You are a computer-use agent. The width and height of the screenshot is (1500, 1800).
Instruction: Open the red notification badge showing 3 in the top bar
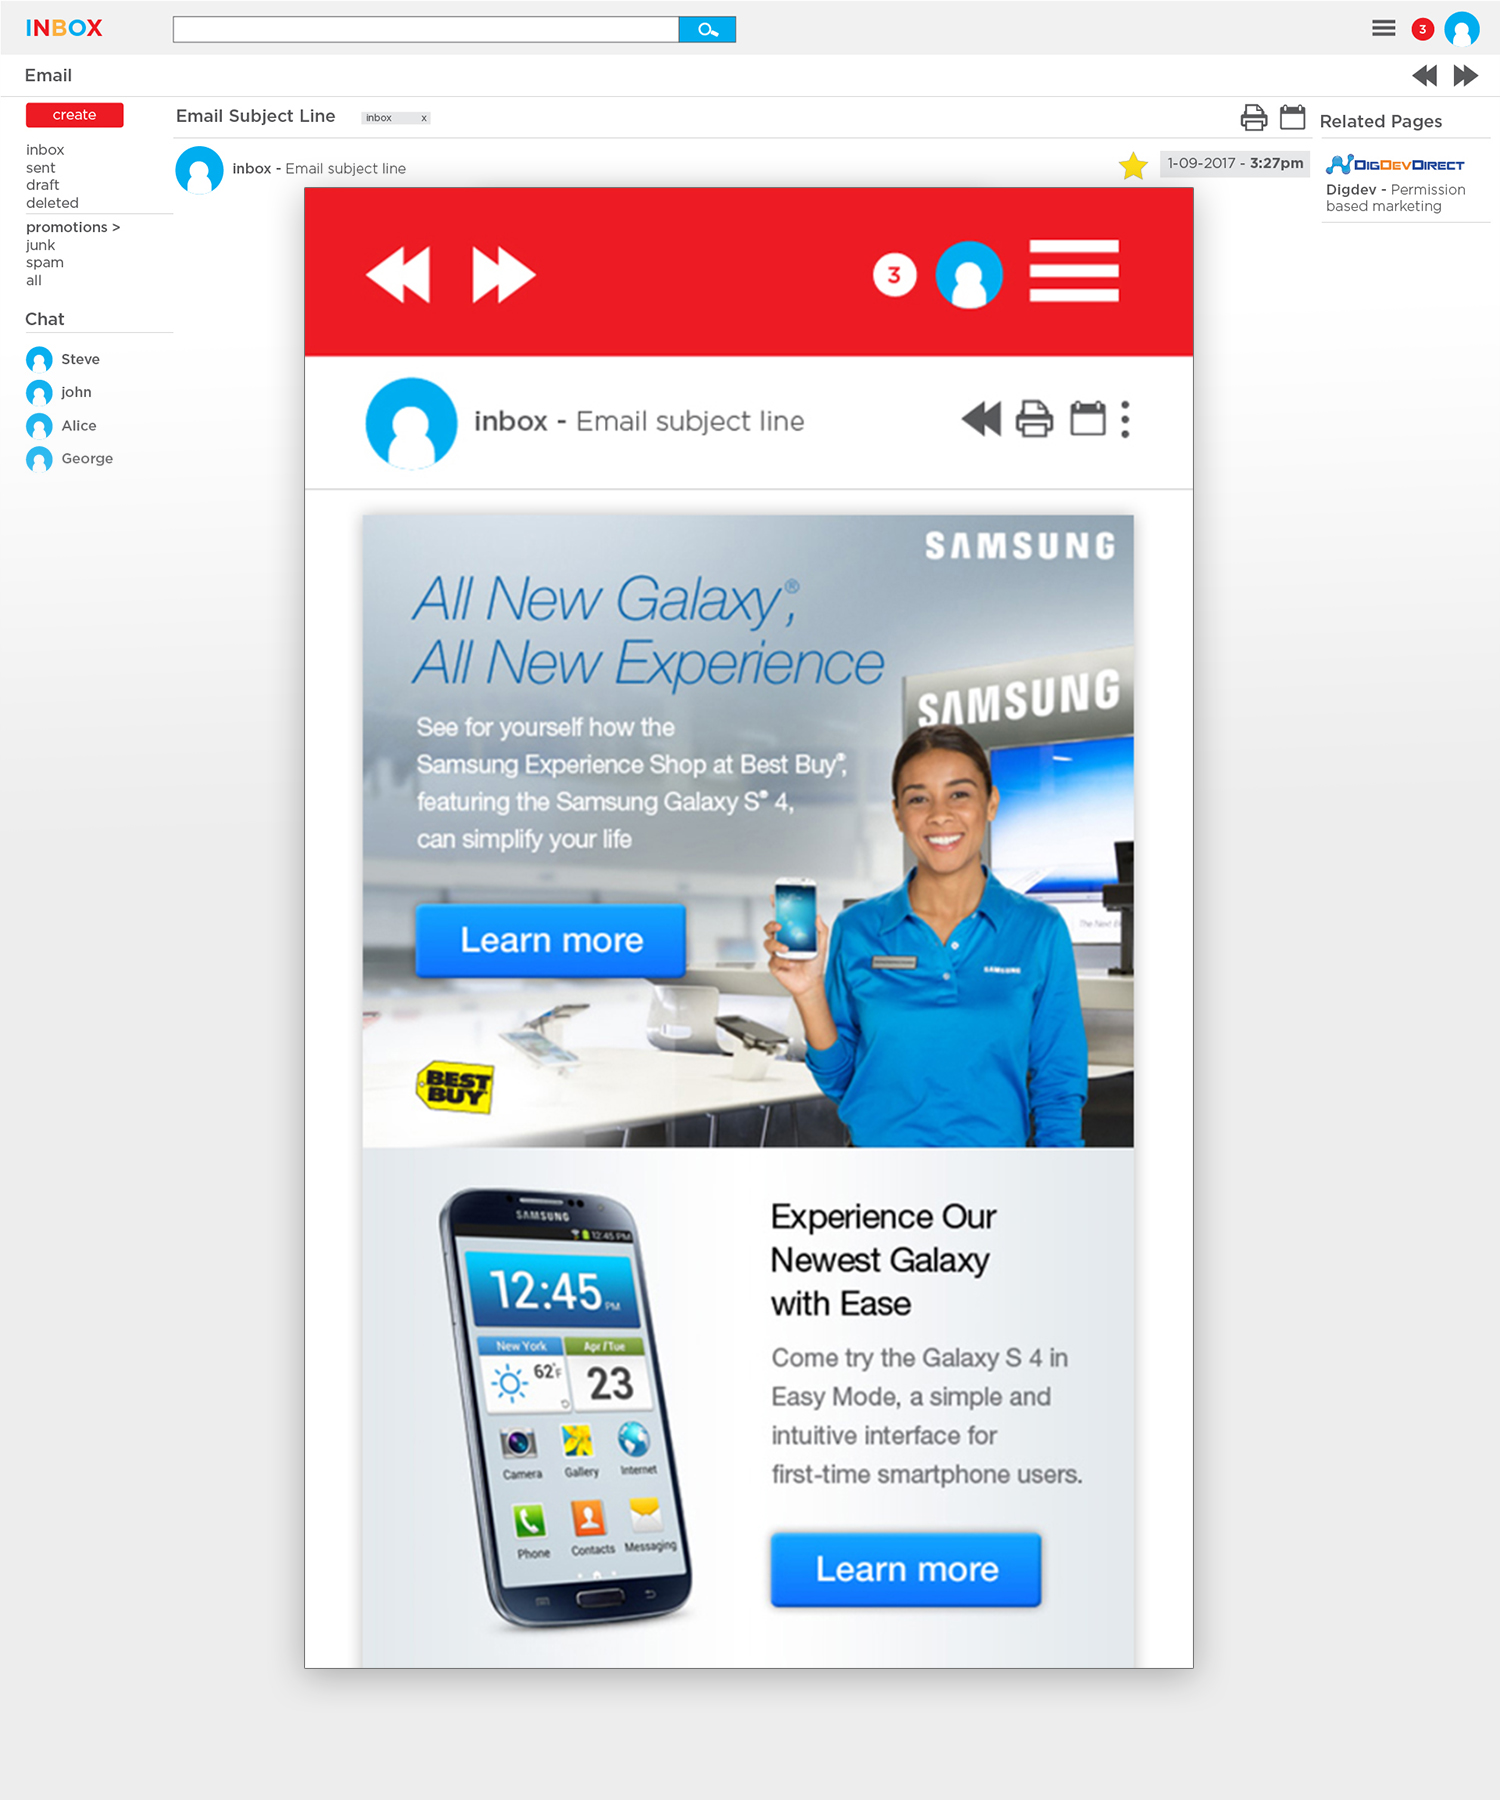pyautogui.click(x=1423, y=30)
